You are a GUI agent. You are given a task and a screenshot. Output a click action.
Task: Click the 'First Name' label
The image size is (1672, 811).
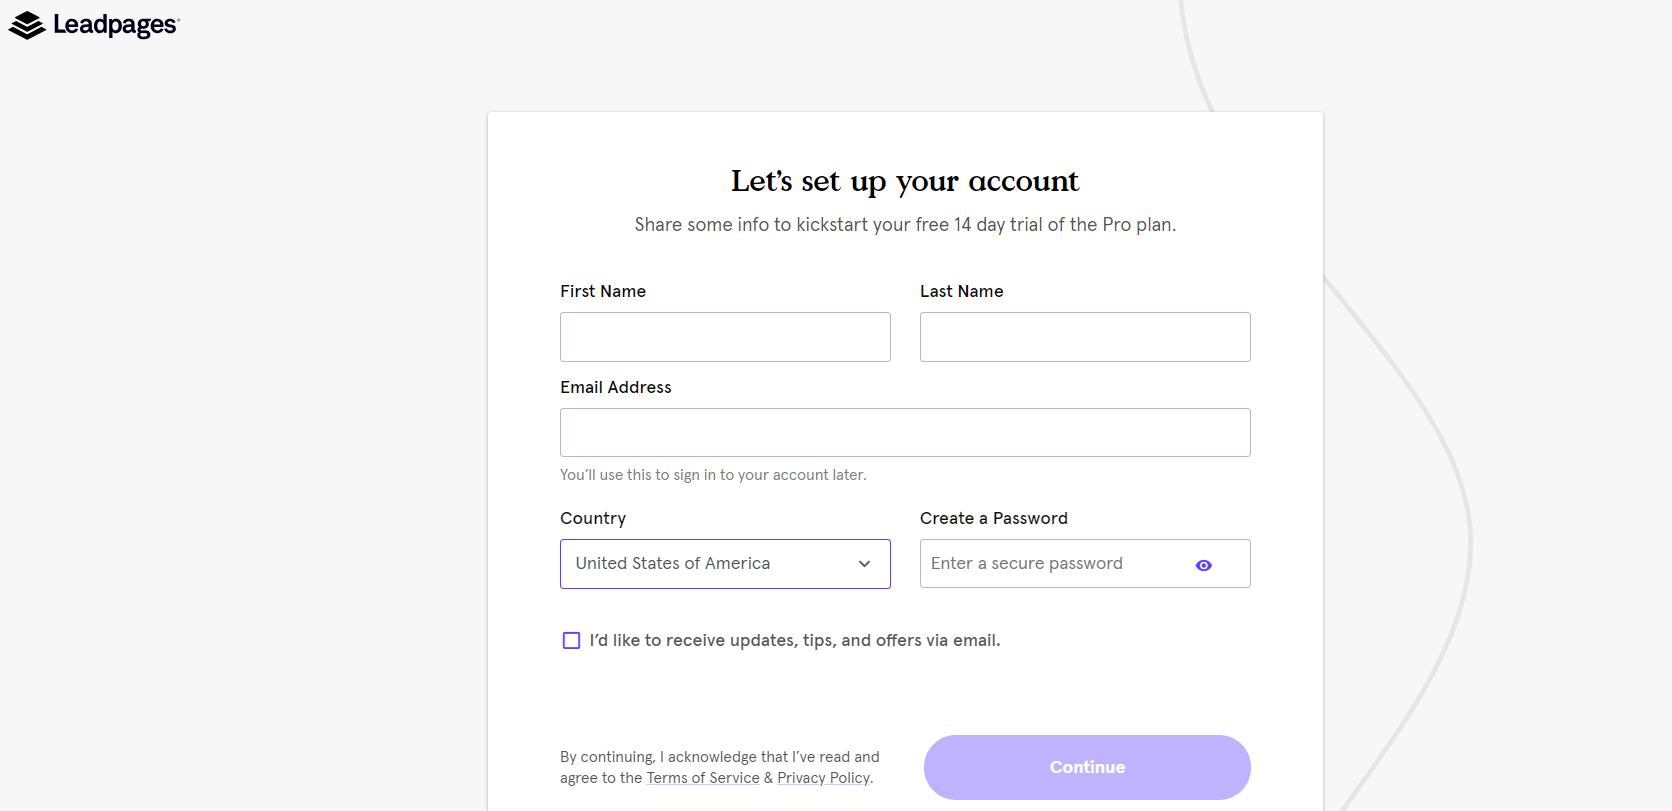click(x=603, y=291)
